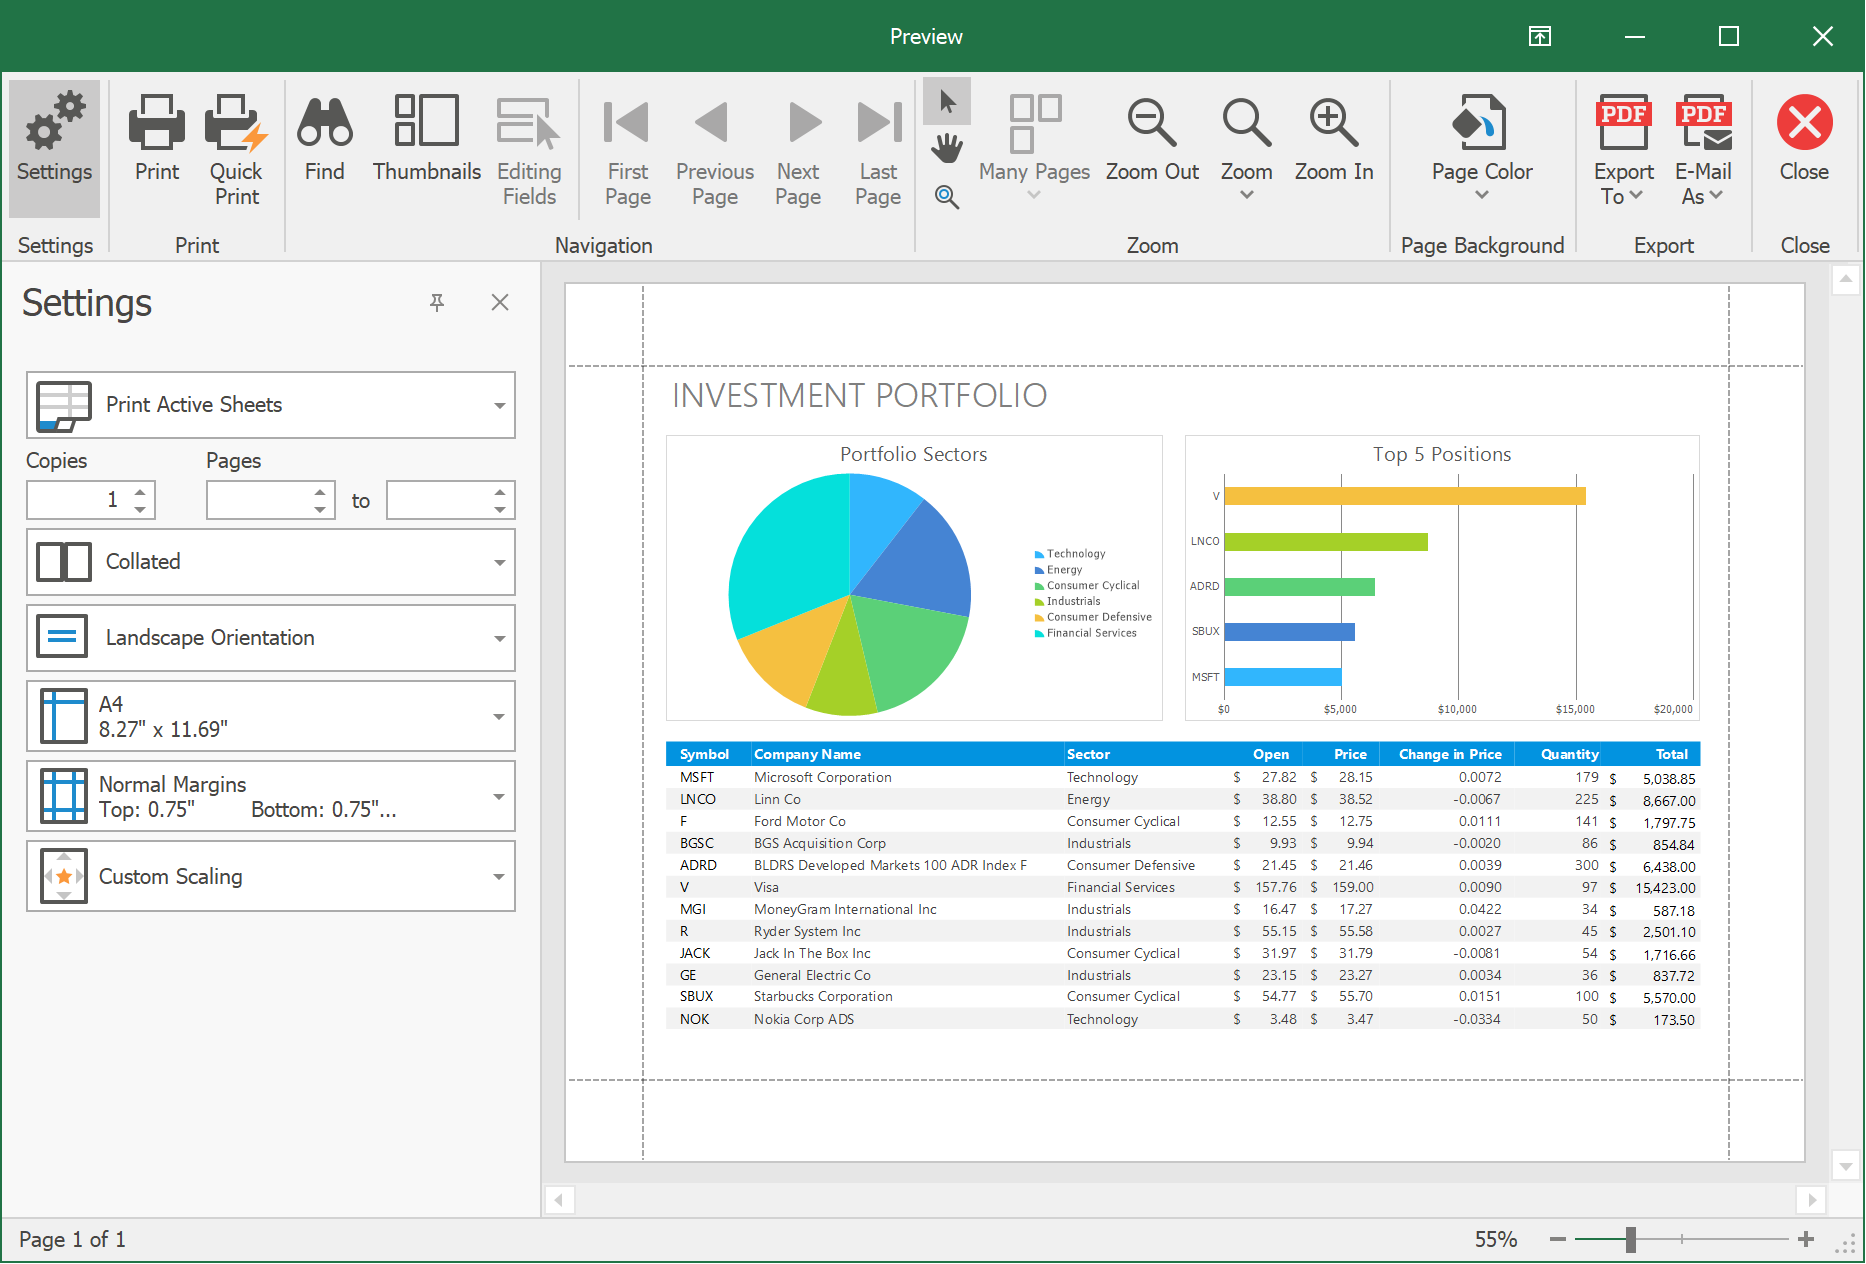The width and height of the screenshot is (1866, 1264).
Task: Pin the Settings panel
Action: [x=437, y=303]
